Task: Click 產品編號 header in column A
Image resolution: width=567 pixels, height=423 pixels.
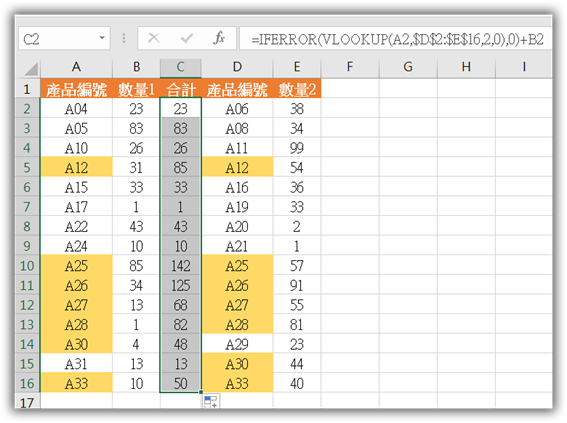Action: click(76, 89)
